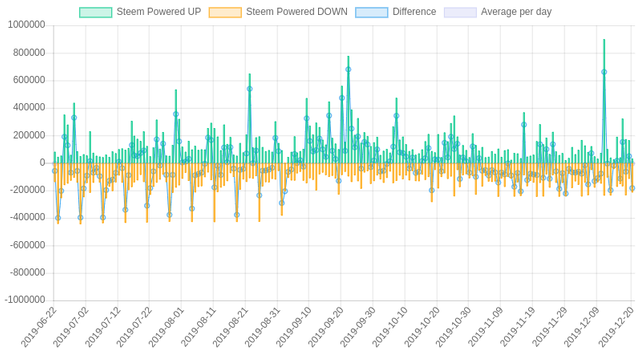Viewport: 640px width, 361px height.
Task: Click the y-axis label 1000000
Action: (x=27, y=25)
